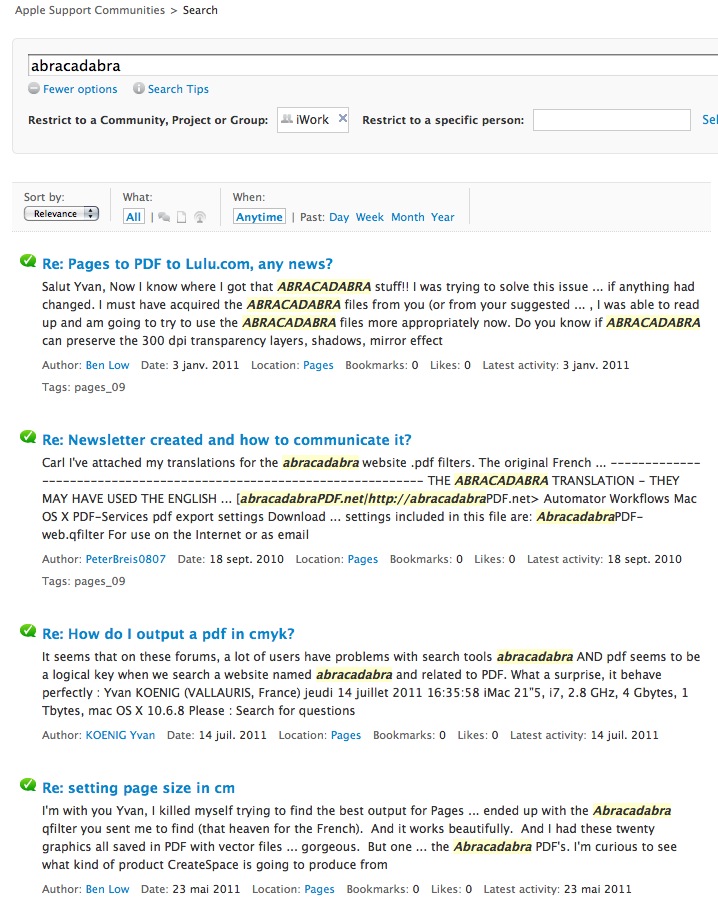Open Pages location on 23 mai 2011 result
This screenshot has width=718, height=915.
[x=319, y=889]
